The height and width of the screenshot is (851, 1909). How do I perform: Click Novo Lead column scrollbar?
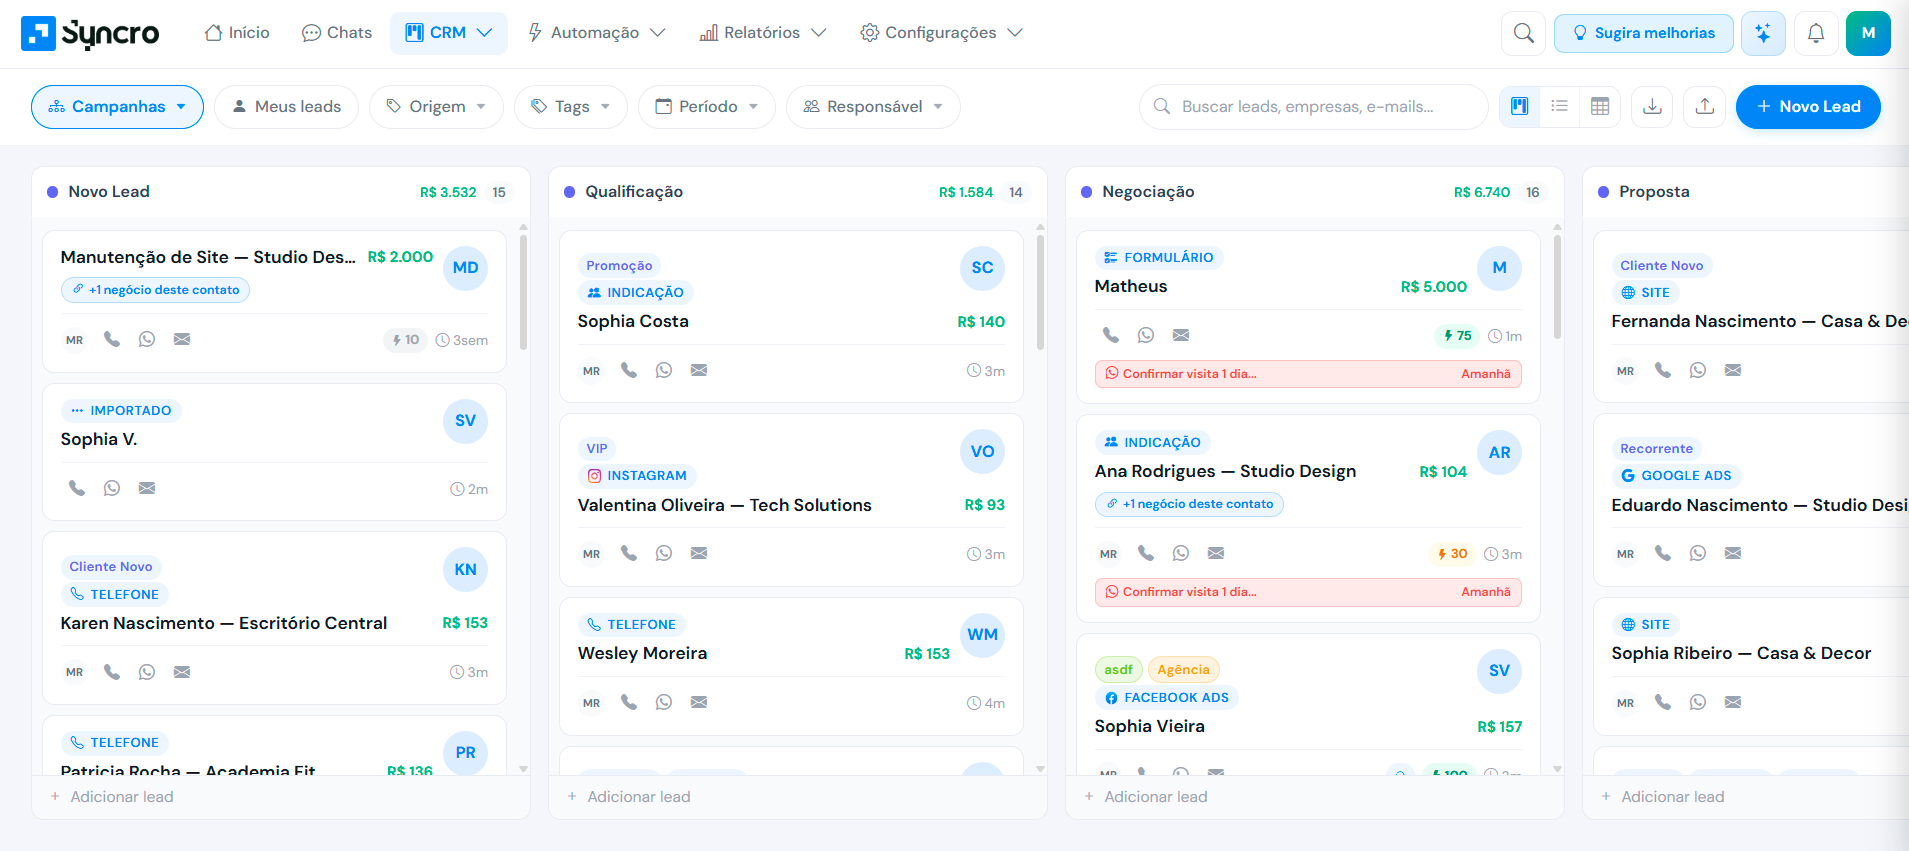pyautogui.click(x=523, y=291)
